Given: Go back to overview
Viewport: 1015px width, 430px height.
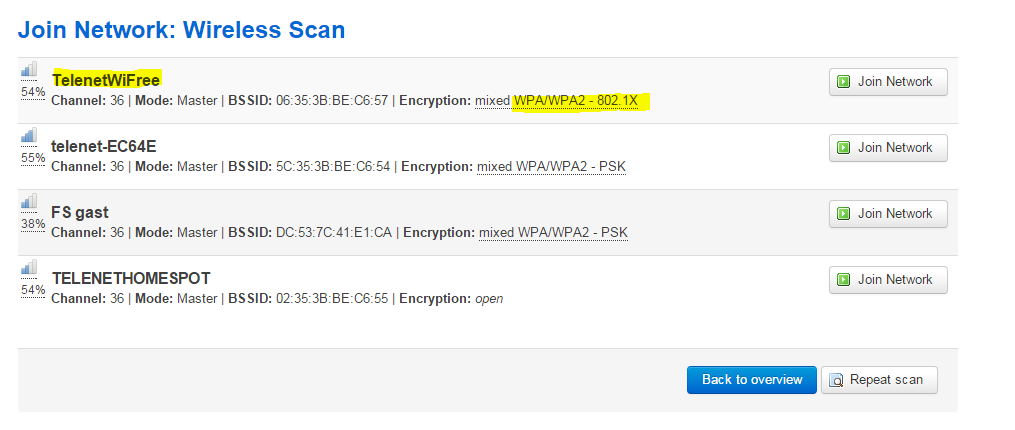Looking at the screenshot, I should pos(751,380).
